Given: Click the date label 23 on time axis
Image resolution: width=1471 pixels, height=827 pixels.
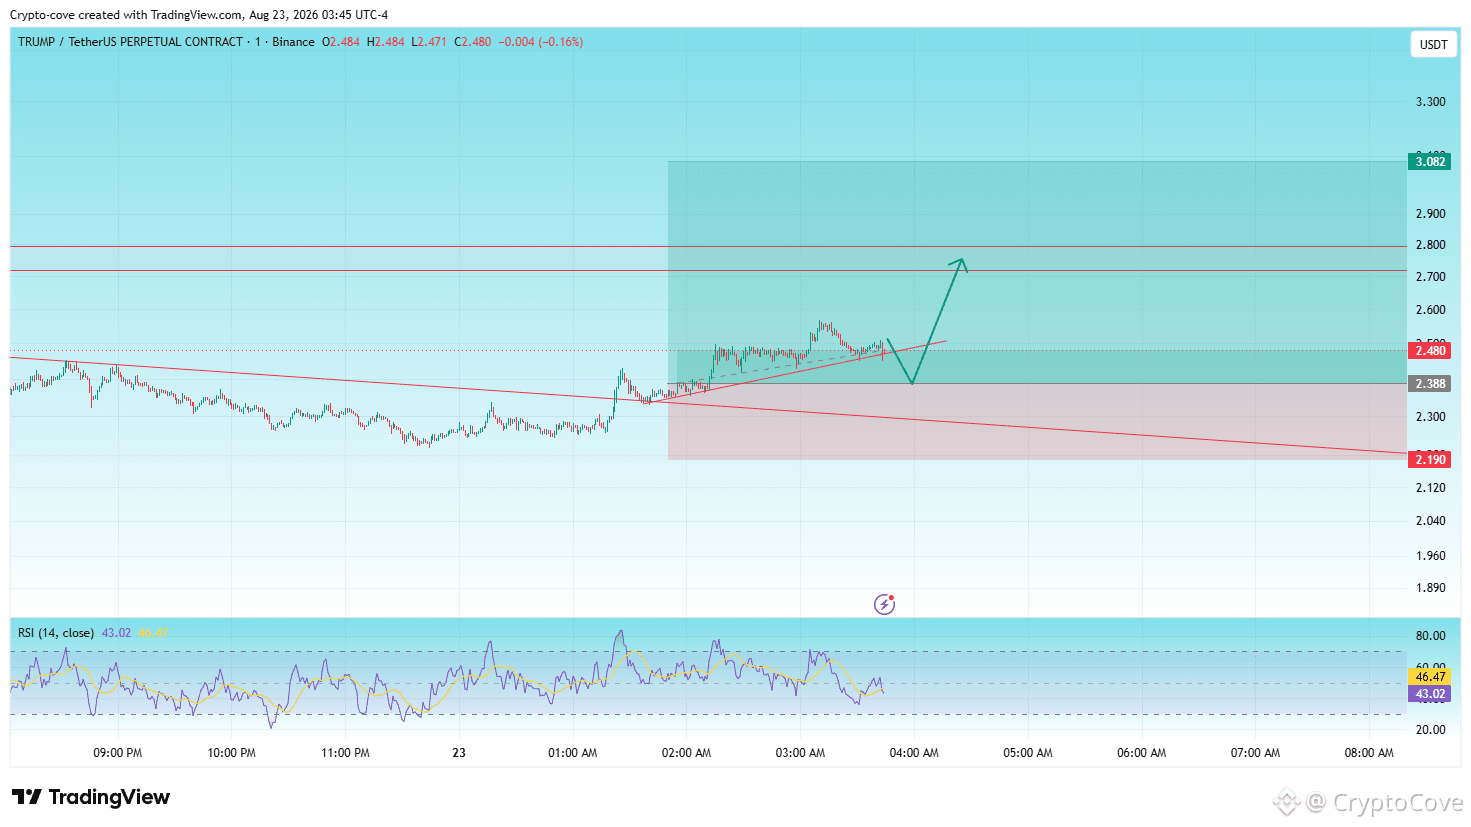Looking at the screenshot, I should point(459,753).
